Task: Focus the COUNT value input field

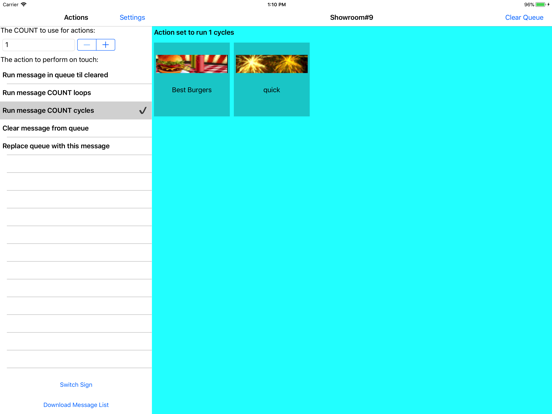Action: (x=38, y=45)
